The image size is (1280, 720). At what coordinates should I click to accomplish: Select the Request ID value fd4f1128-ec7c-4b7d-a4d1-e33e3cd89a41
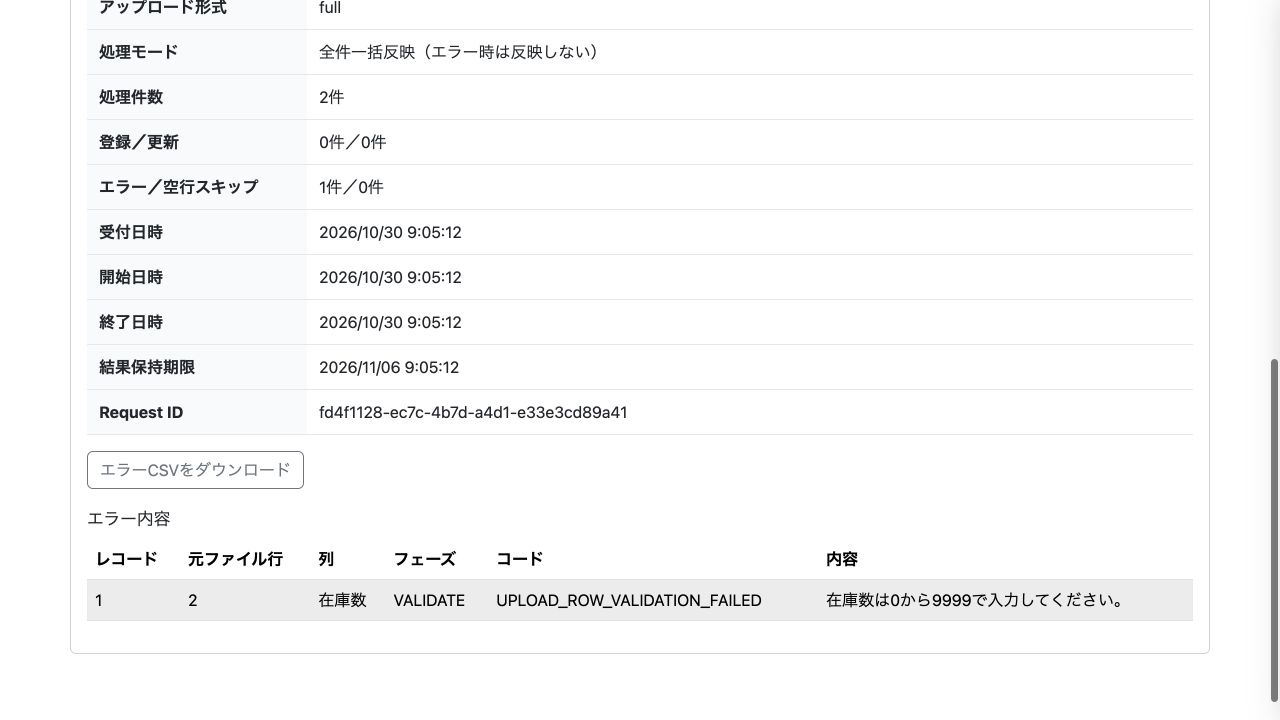coord(473,412)
